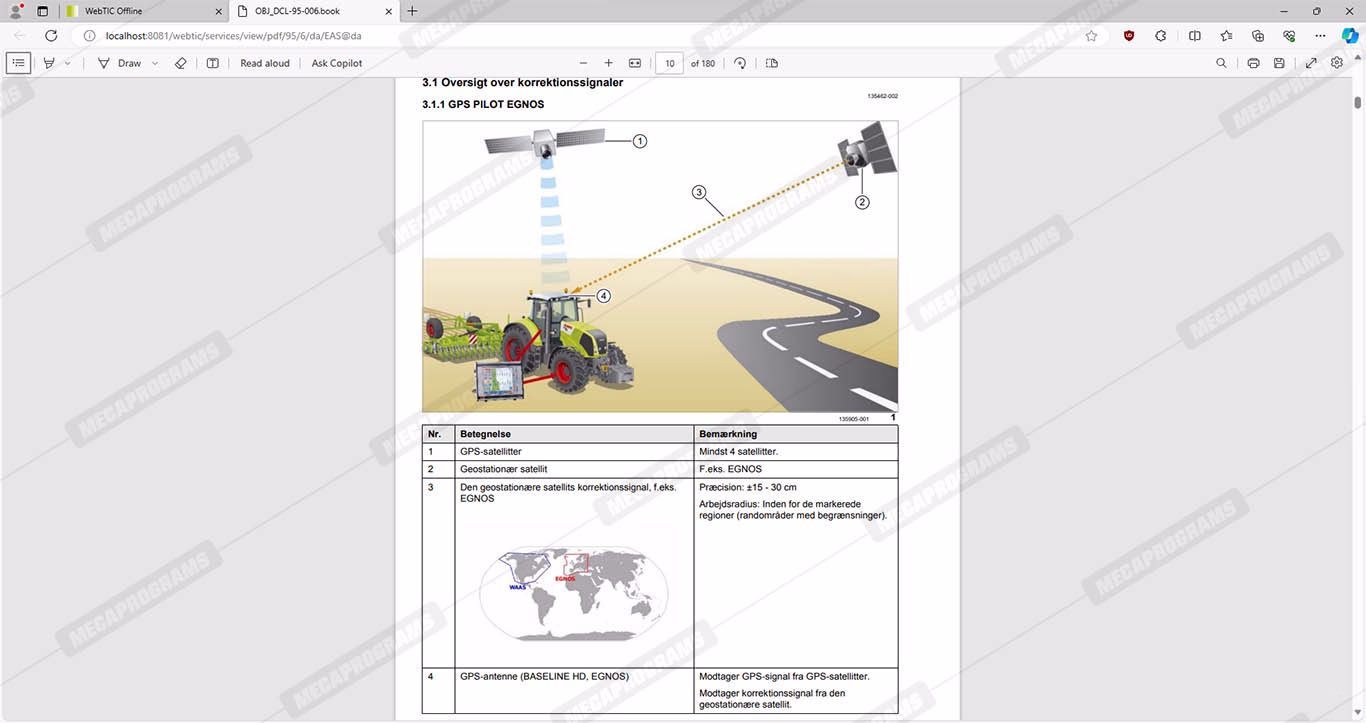Print the PDF document

point(1253,63)
